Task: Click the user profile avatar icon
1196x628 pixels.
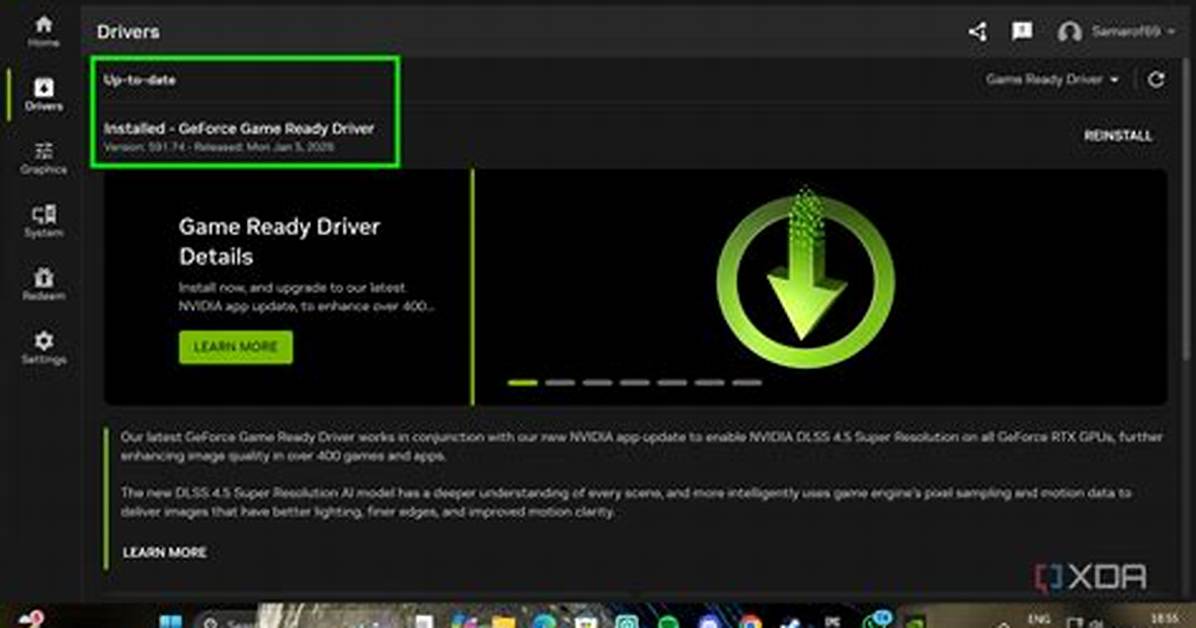Action: [1069, 32]
